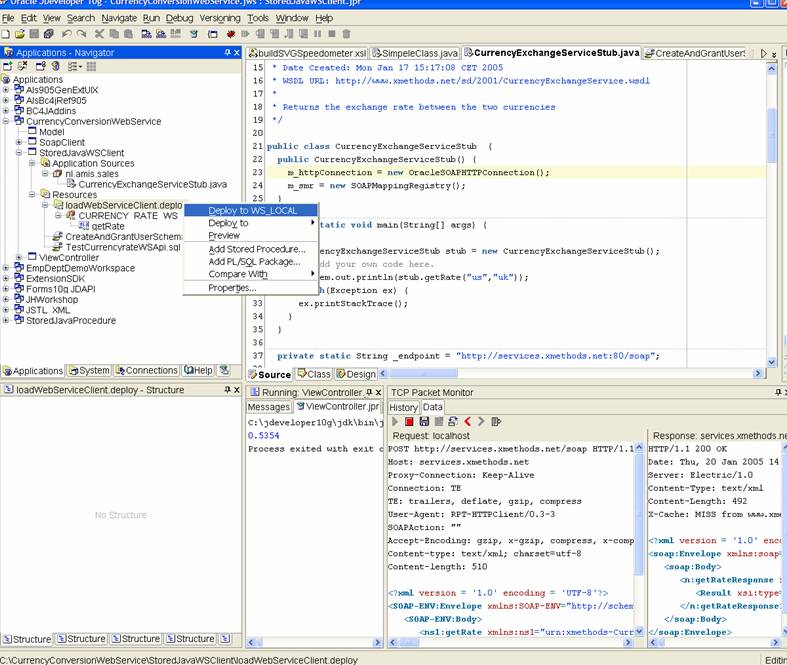The image size is (787, 665).
Task: Switch to the Connections navigator tab
Action: click(145, 371)
